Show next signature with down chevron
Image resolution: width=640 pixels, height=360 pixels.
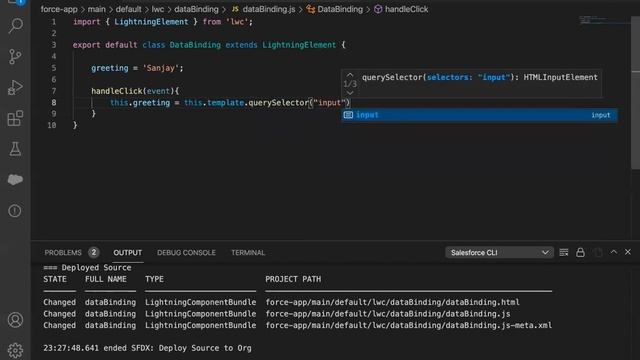(350, 93)
